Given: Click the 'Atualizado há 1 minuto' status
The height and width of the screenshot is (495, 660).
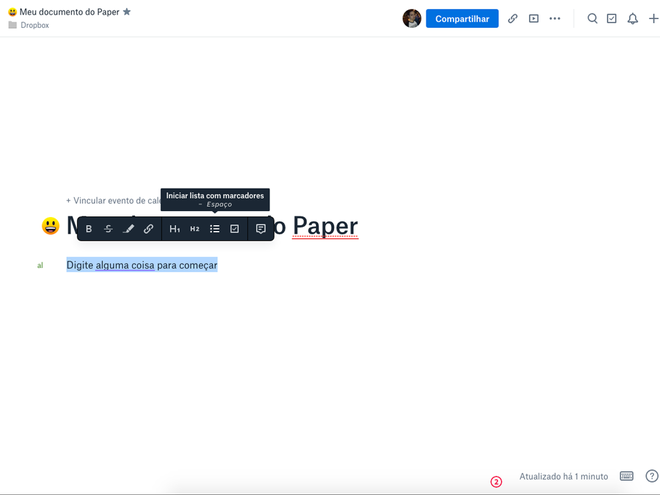Looking at the screenshot, I should 564,476.
